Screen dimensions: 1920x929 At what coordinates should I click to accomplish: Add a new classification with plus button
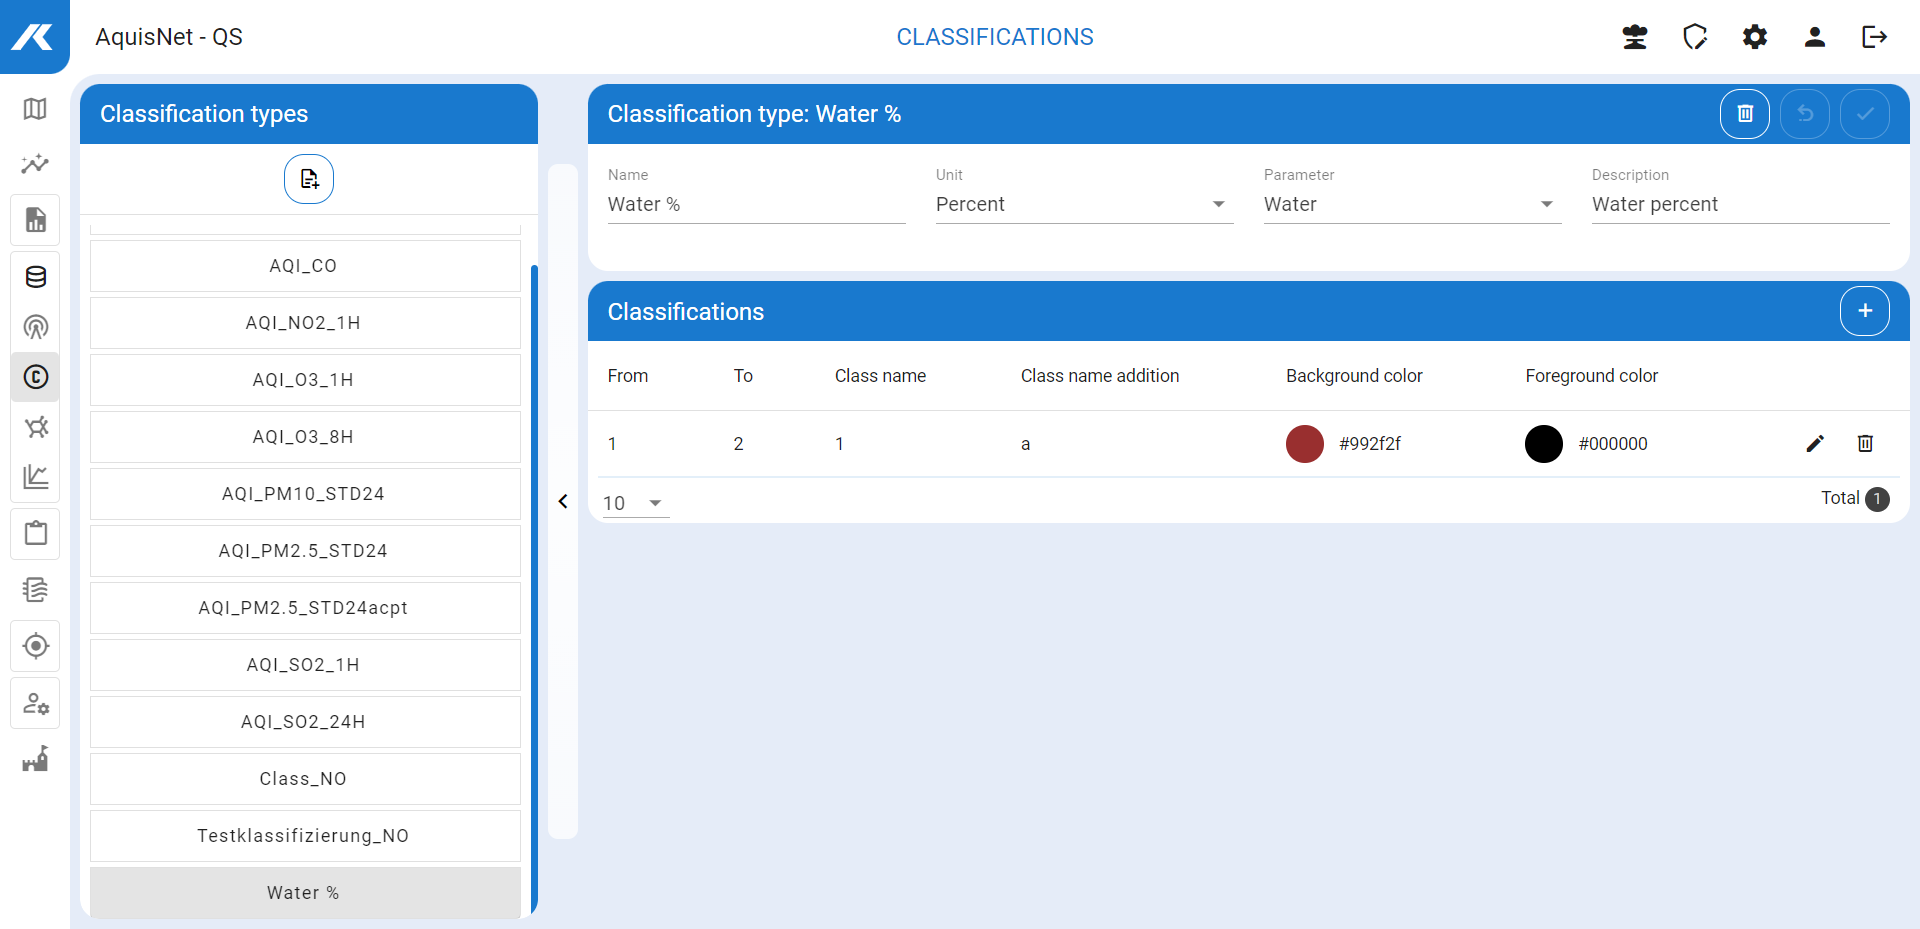(1864, 311)
